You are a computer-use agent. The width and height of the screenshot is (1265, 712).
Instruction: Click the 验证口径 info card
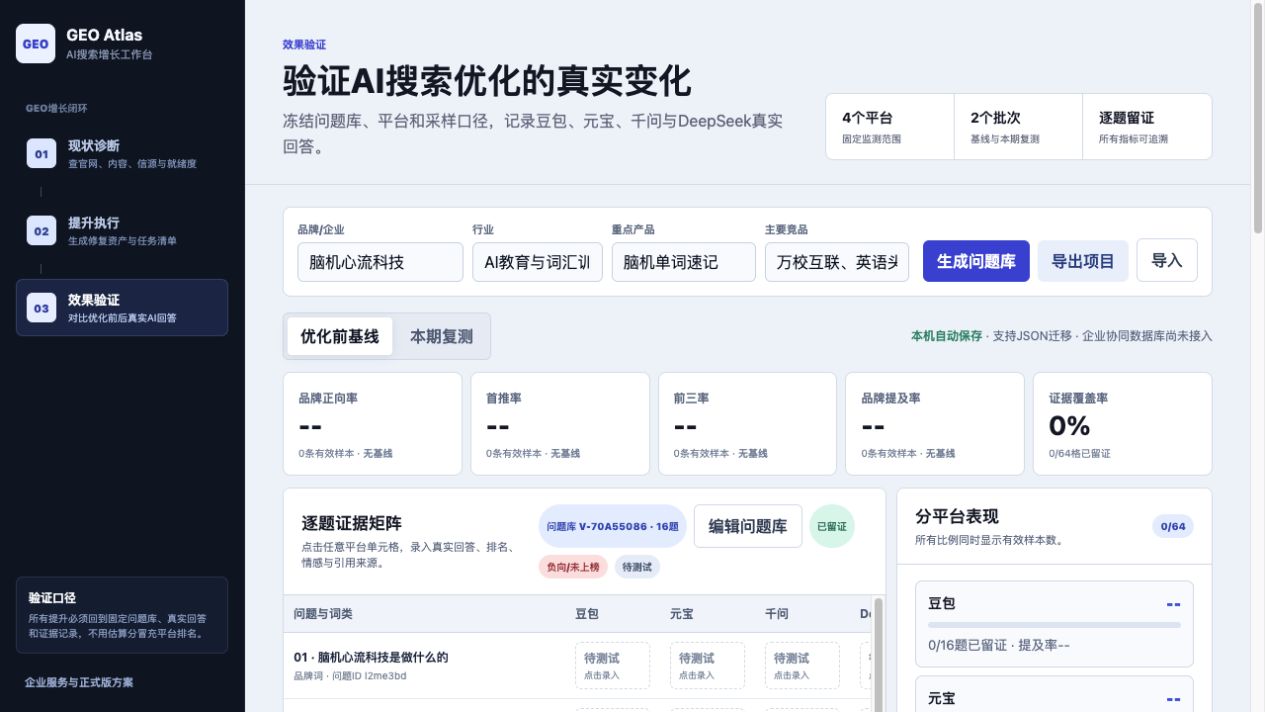122,615
